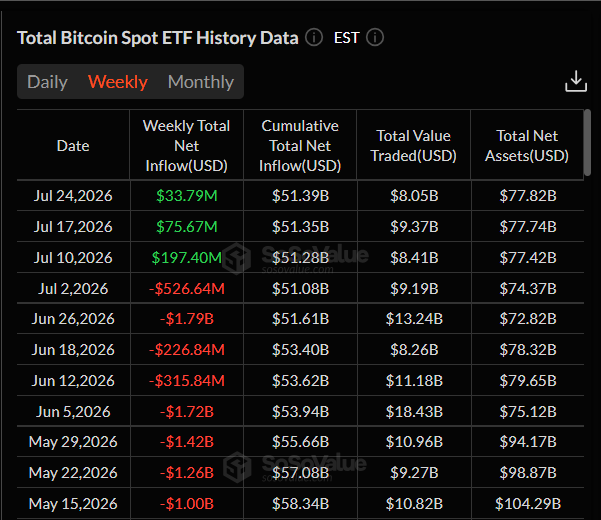
Task: Select the Jun 5,2026 date cell
Action: [73, 412]
